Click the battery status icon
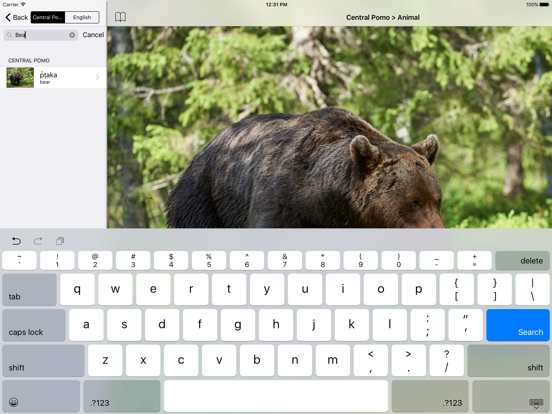The width and height of the screenshot is (552, 414). [544, 5]
